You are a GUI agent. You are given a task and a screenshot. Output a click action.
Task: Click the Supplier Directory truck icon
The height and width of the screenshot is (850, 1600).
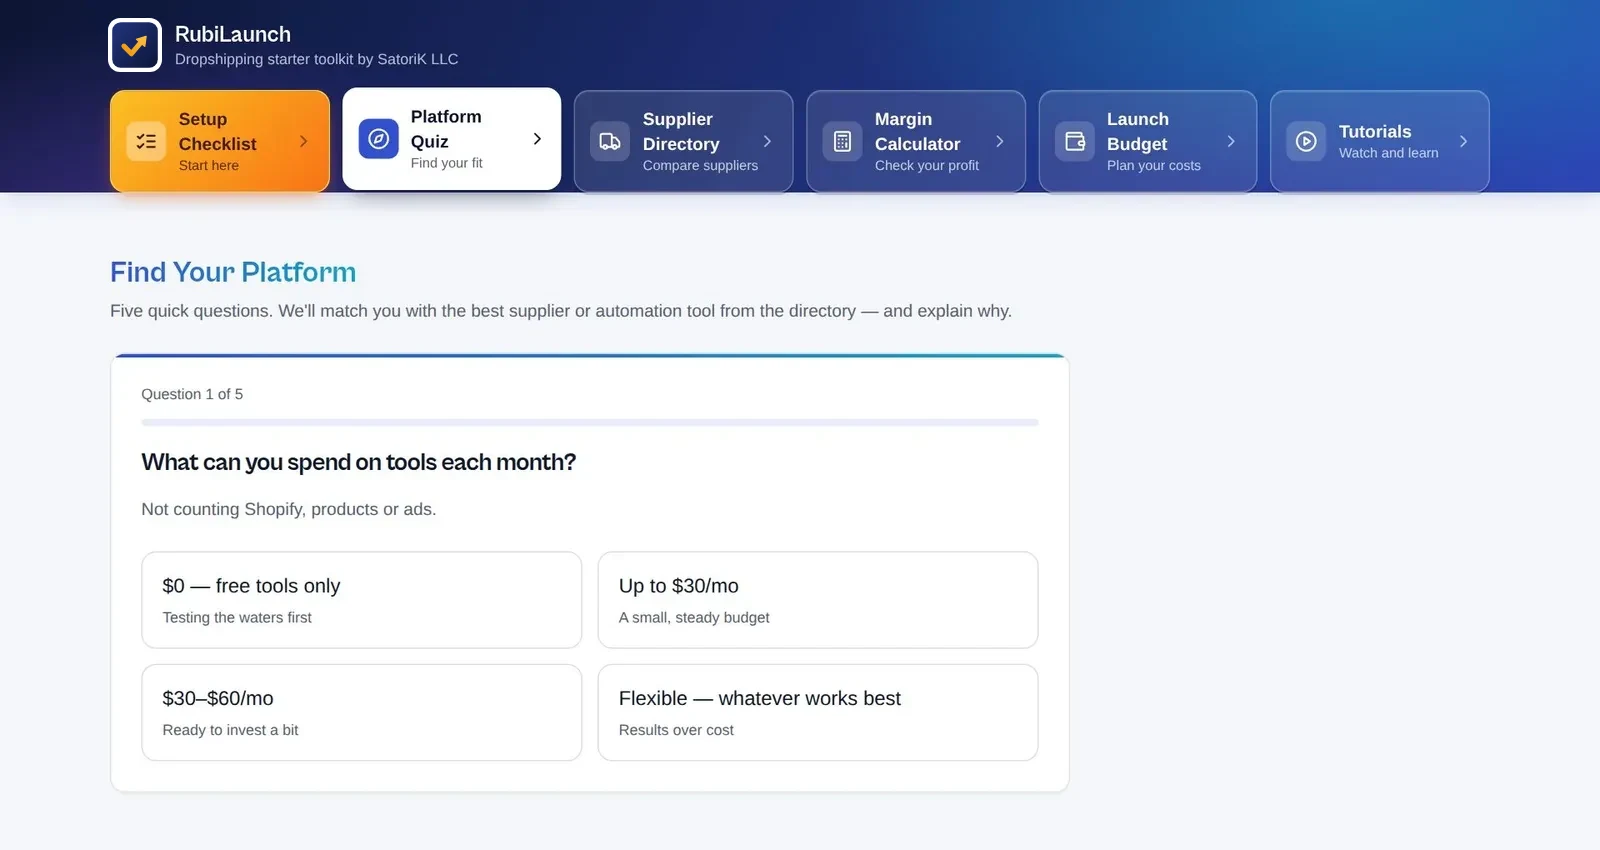tap(610, 141)
